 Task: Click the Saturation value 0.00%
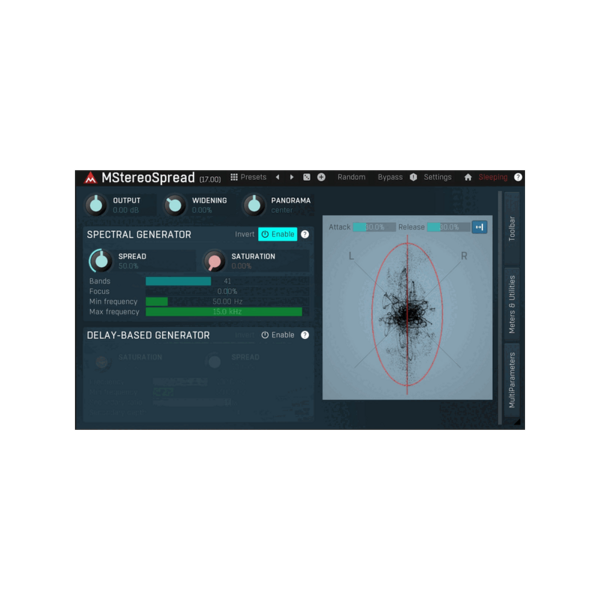241,266
